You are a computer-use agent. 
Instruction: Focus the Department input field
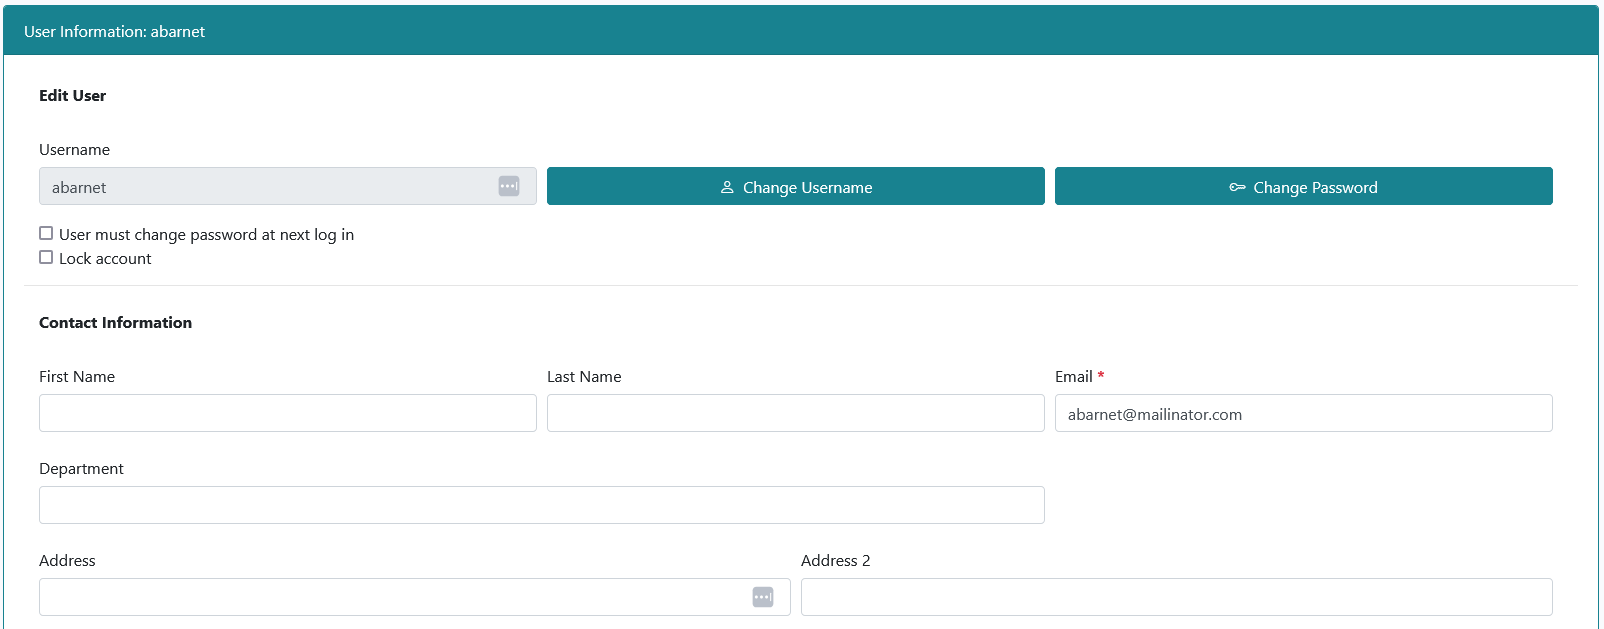click(x=542, y=505)
